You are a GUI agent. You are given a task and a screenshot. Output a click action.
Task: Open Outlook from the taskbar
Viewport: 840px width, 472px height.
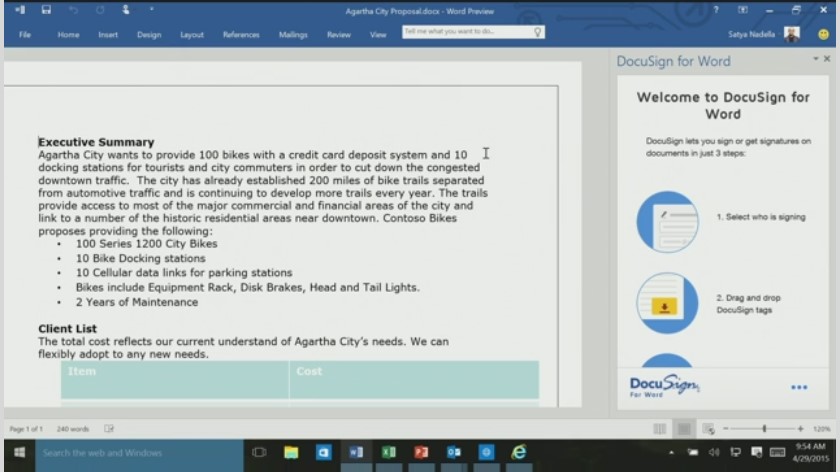tap(454, 453)
